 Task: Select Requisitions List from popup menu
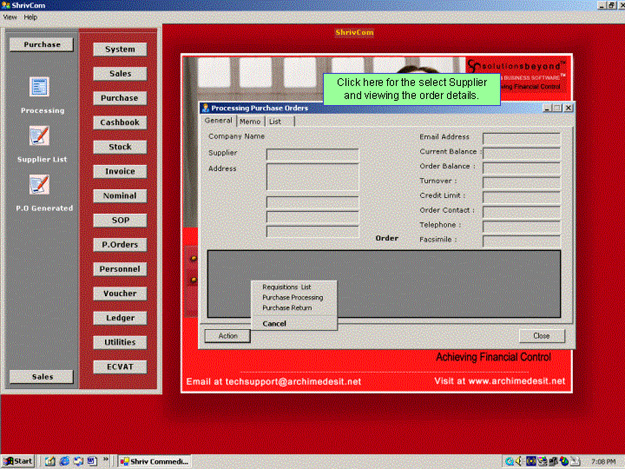click(286, 287)
